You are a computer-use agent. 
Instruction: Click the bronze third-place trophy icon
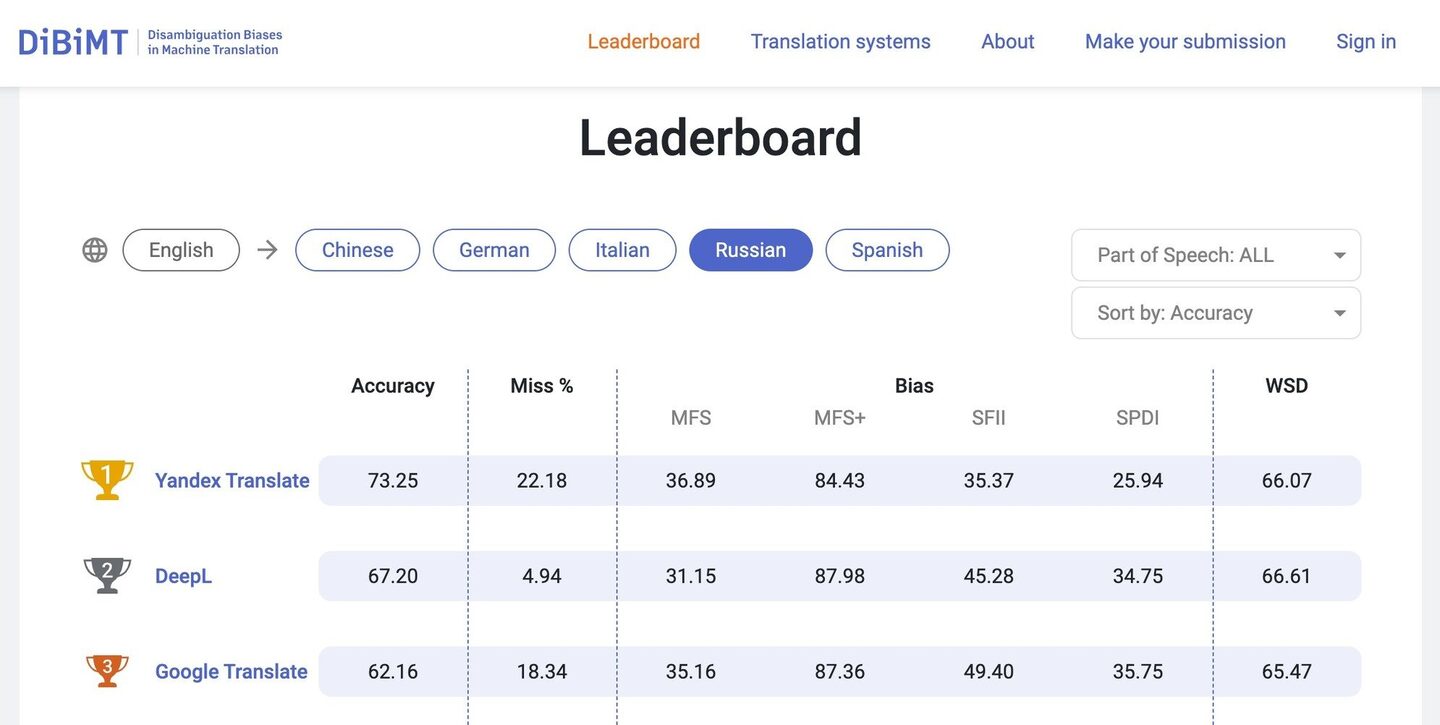point(107,671)
